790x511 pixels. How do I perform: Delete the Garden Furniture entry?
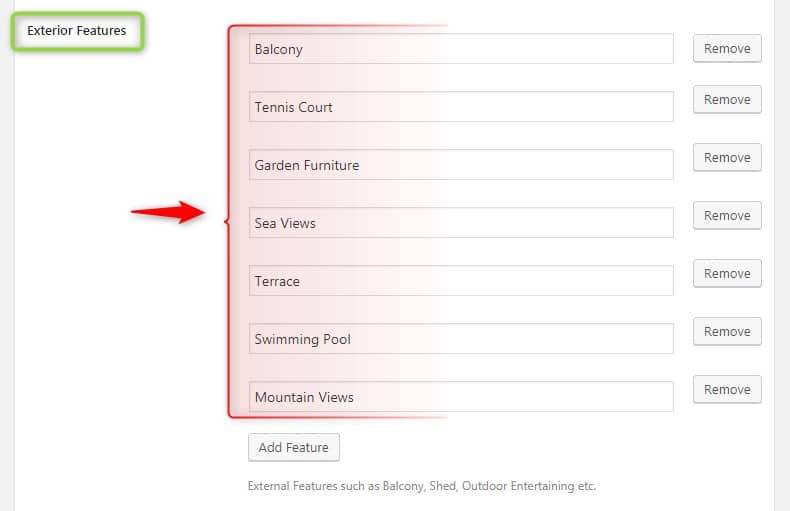(x=727, y=158)
